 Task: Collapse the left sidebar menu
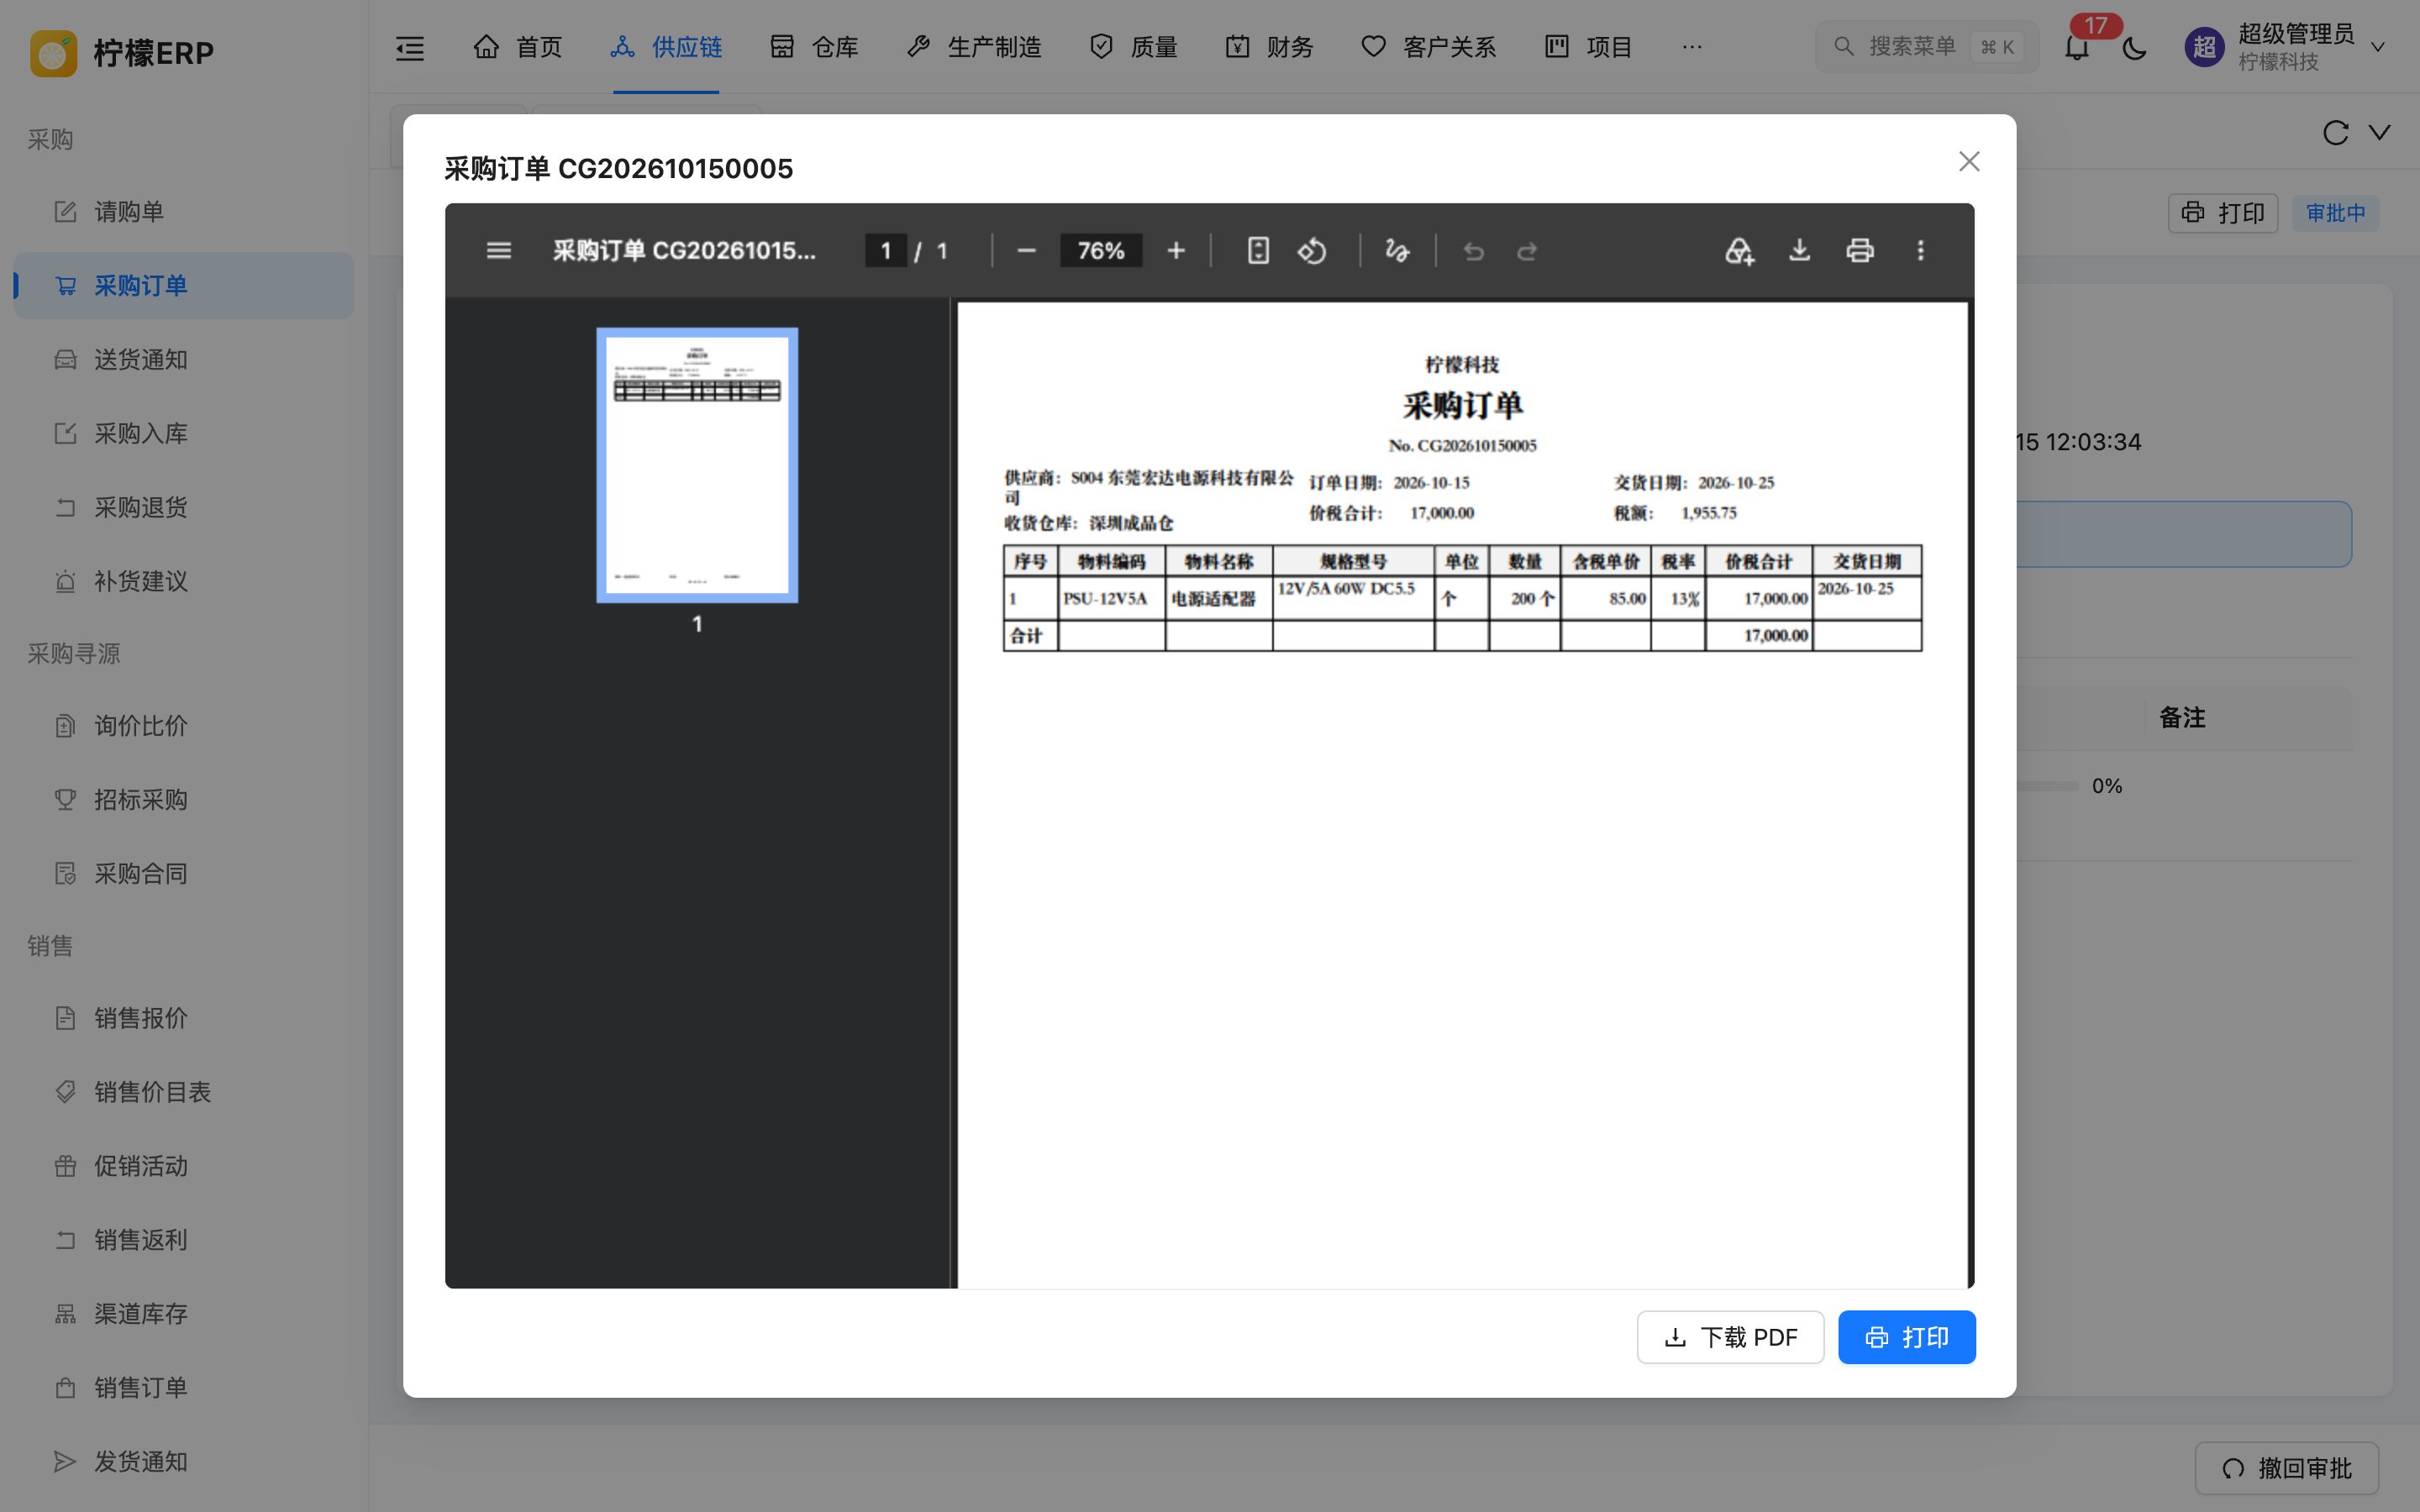[x=410, y=47]
